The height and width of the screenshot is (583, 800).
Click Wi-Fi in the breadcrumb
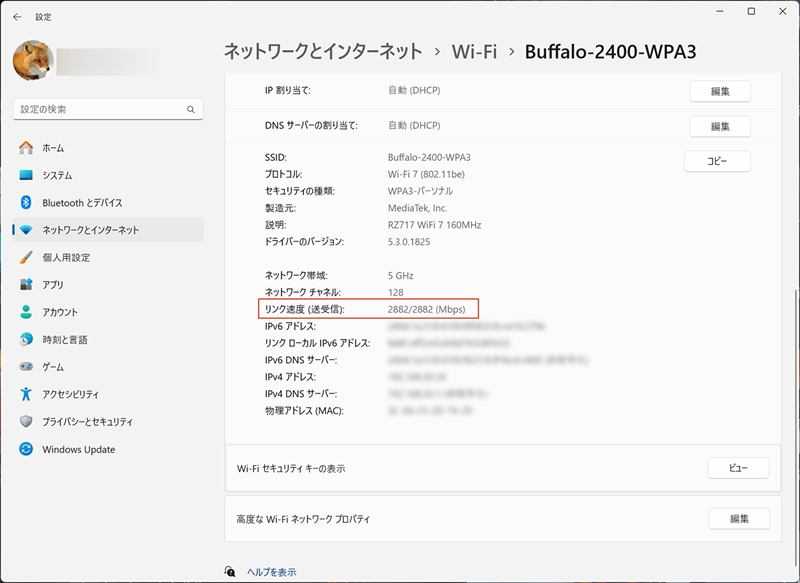[474, 52]
